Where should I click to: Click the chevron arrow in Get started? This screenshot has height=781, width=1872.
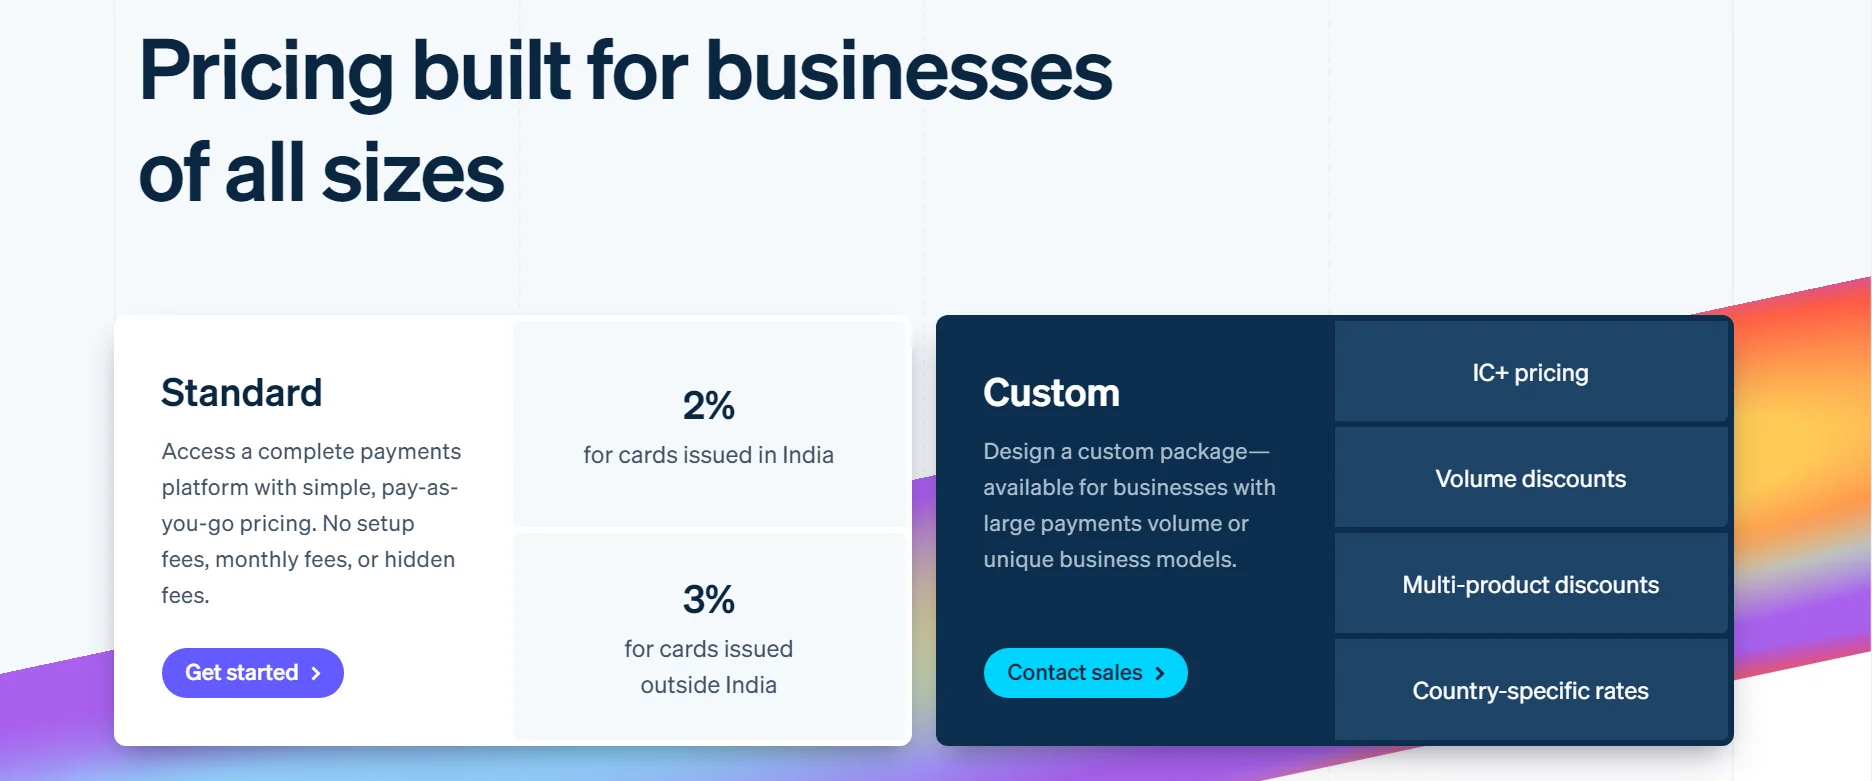pos(316,674)
